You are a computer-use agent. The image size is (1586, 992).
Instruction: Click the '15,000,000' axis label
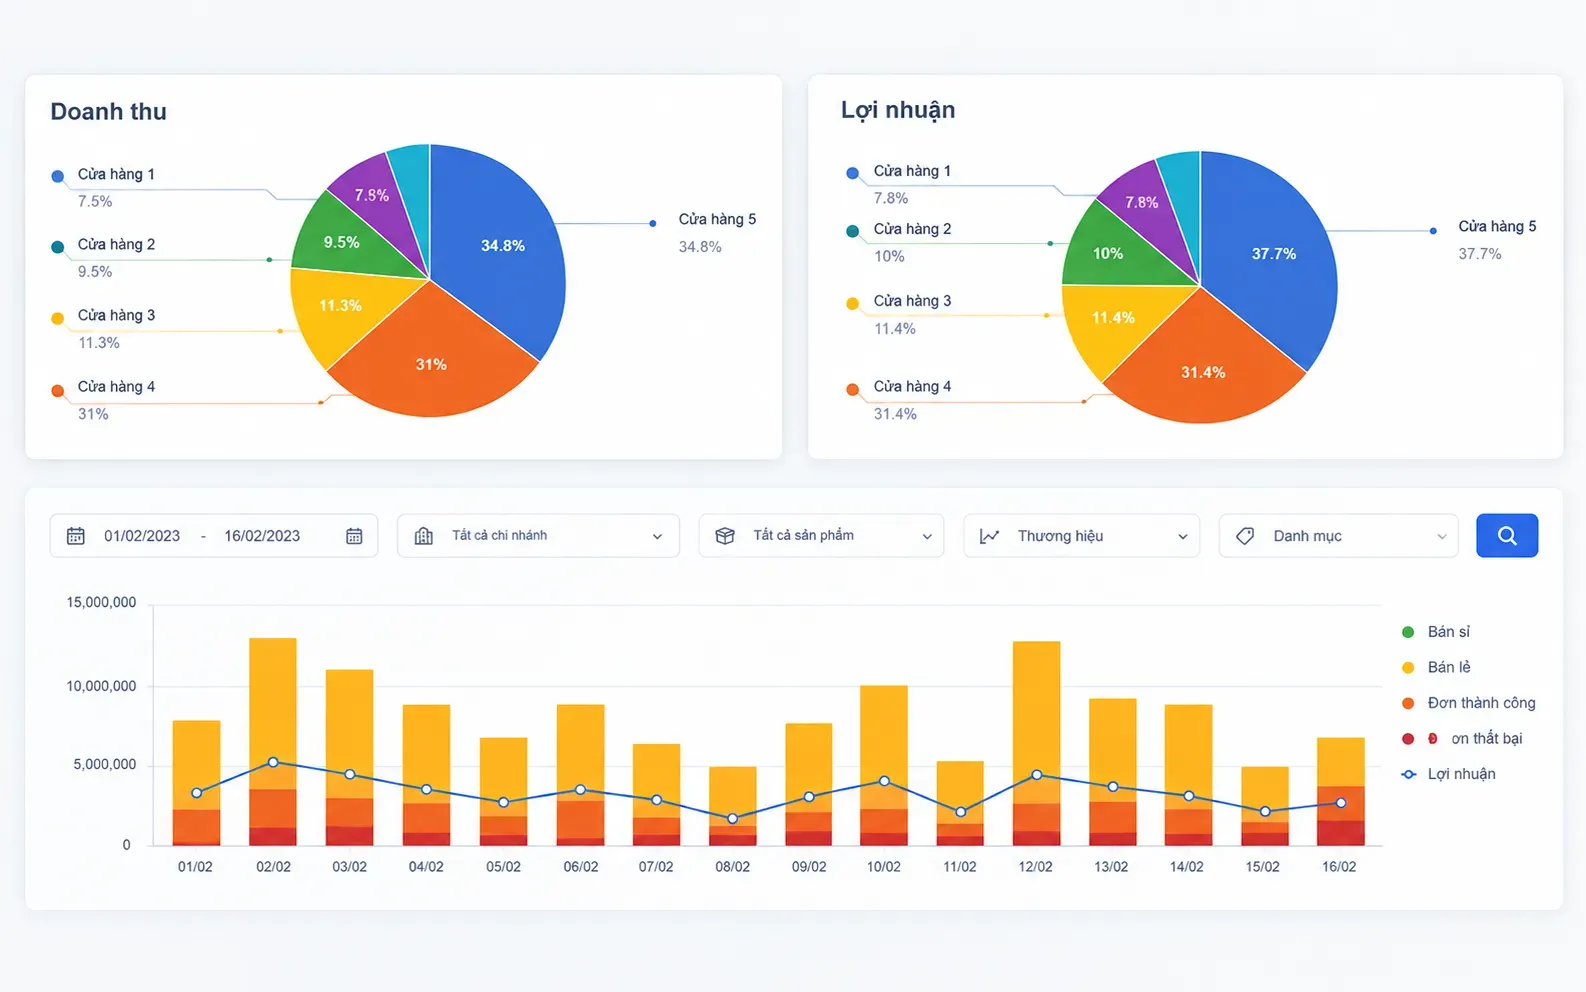tap(101, 602)
